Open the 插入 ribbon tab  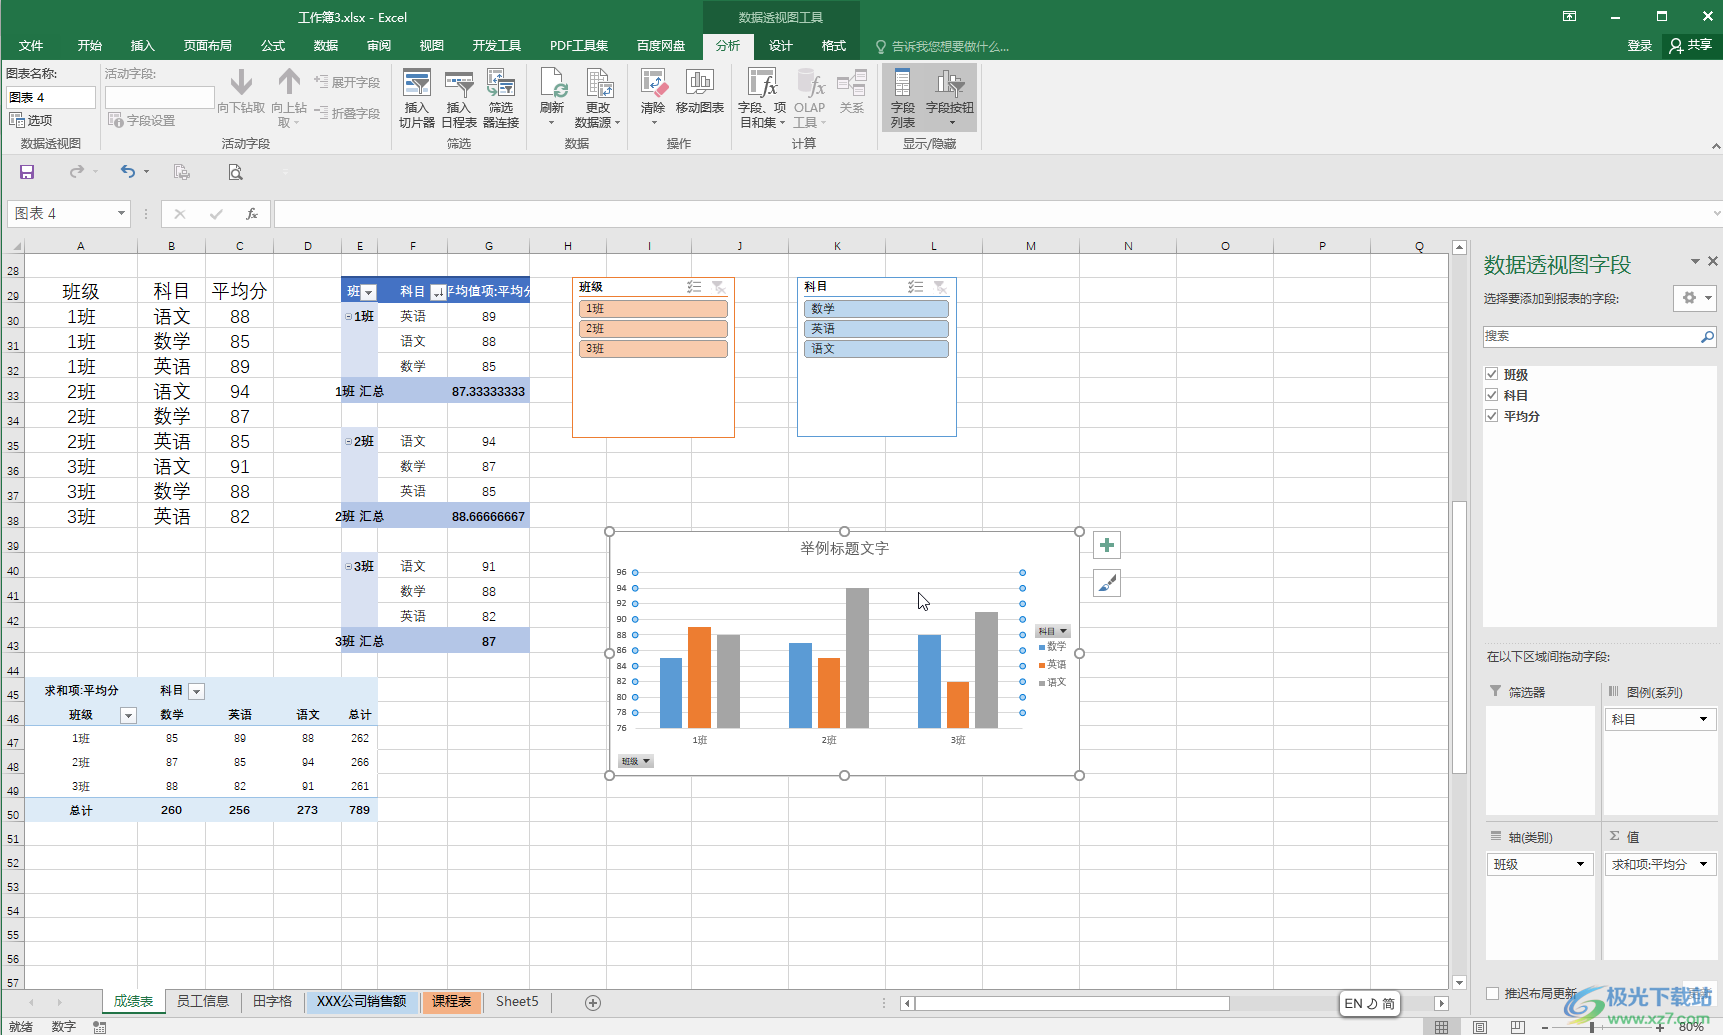[143, 46]
